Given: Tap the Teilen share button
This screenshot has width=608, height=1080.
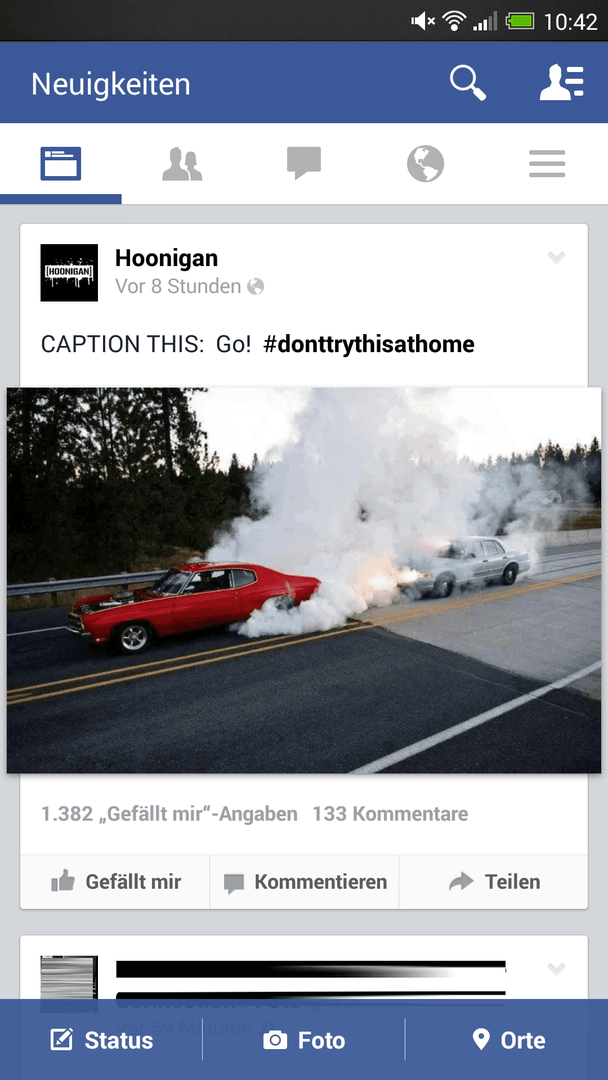Looking at the screenshot, I should point(494,882).
